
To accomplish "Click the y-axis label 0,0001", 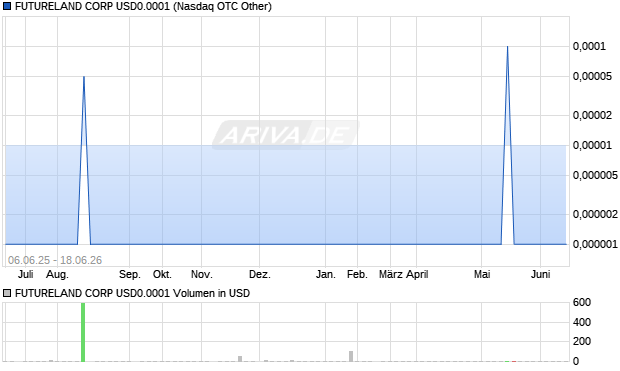I will (589, 47).
